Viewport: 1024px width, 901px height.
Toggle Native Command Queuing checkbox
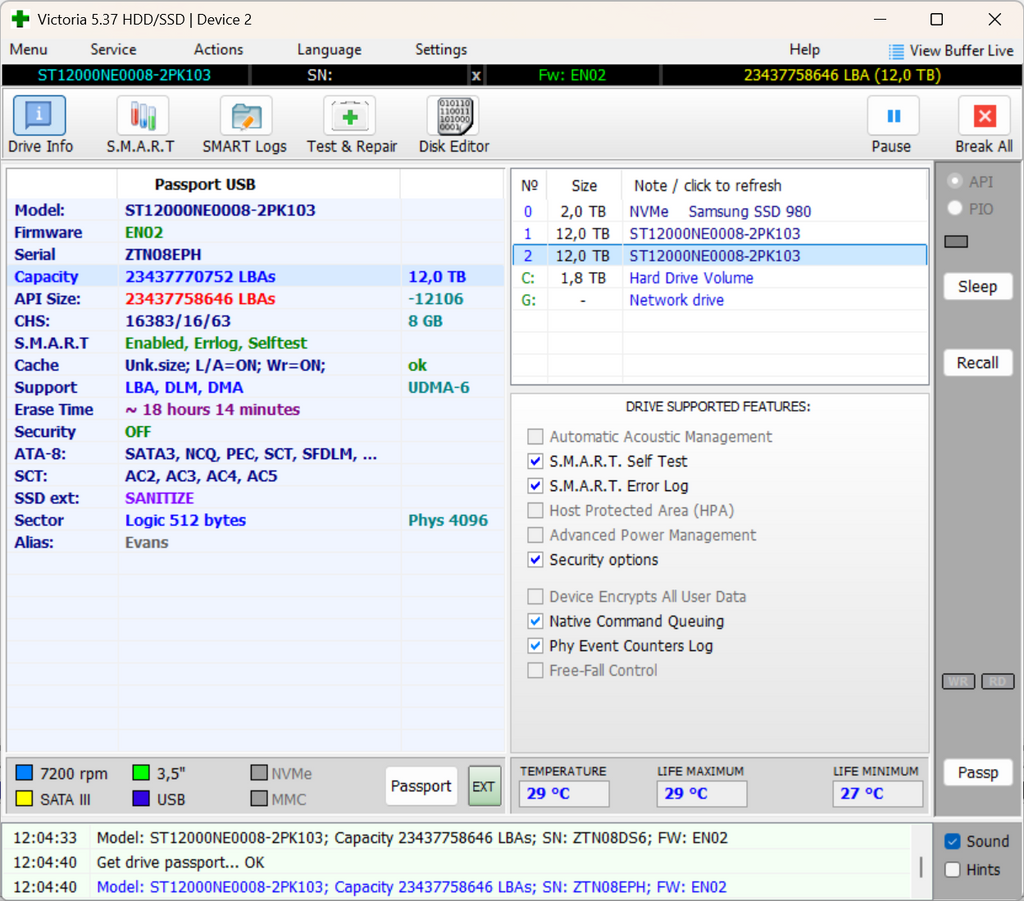(535, 621)
